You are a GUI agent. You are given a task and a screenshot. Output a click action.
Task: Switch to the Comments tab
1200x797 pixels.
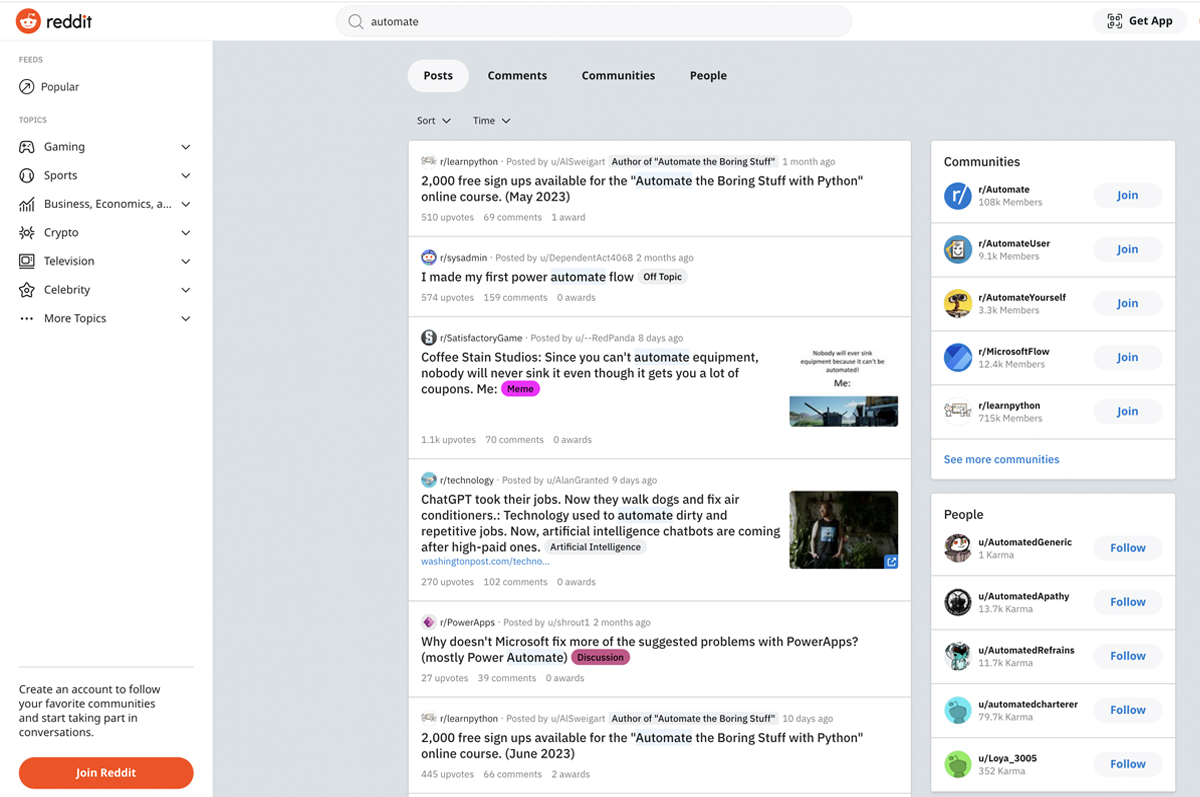click(517, 75)
